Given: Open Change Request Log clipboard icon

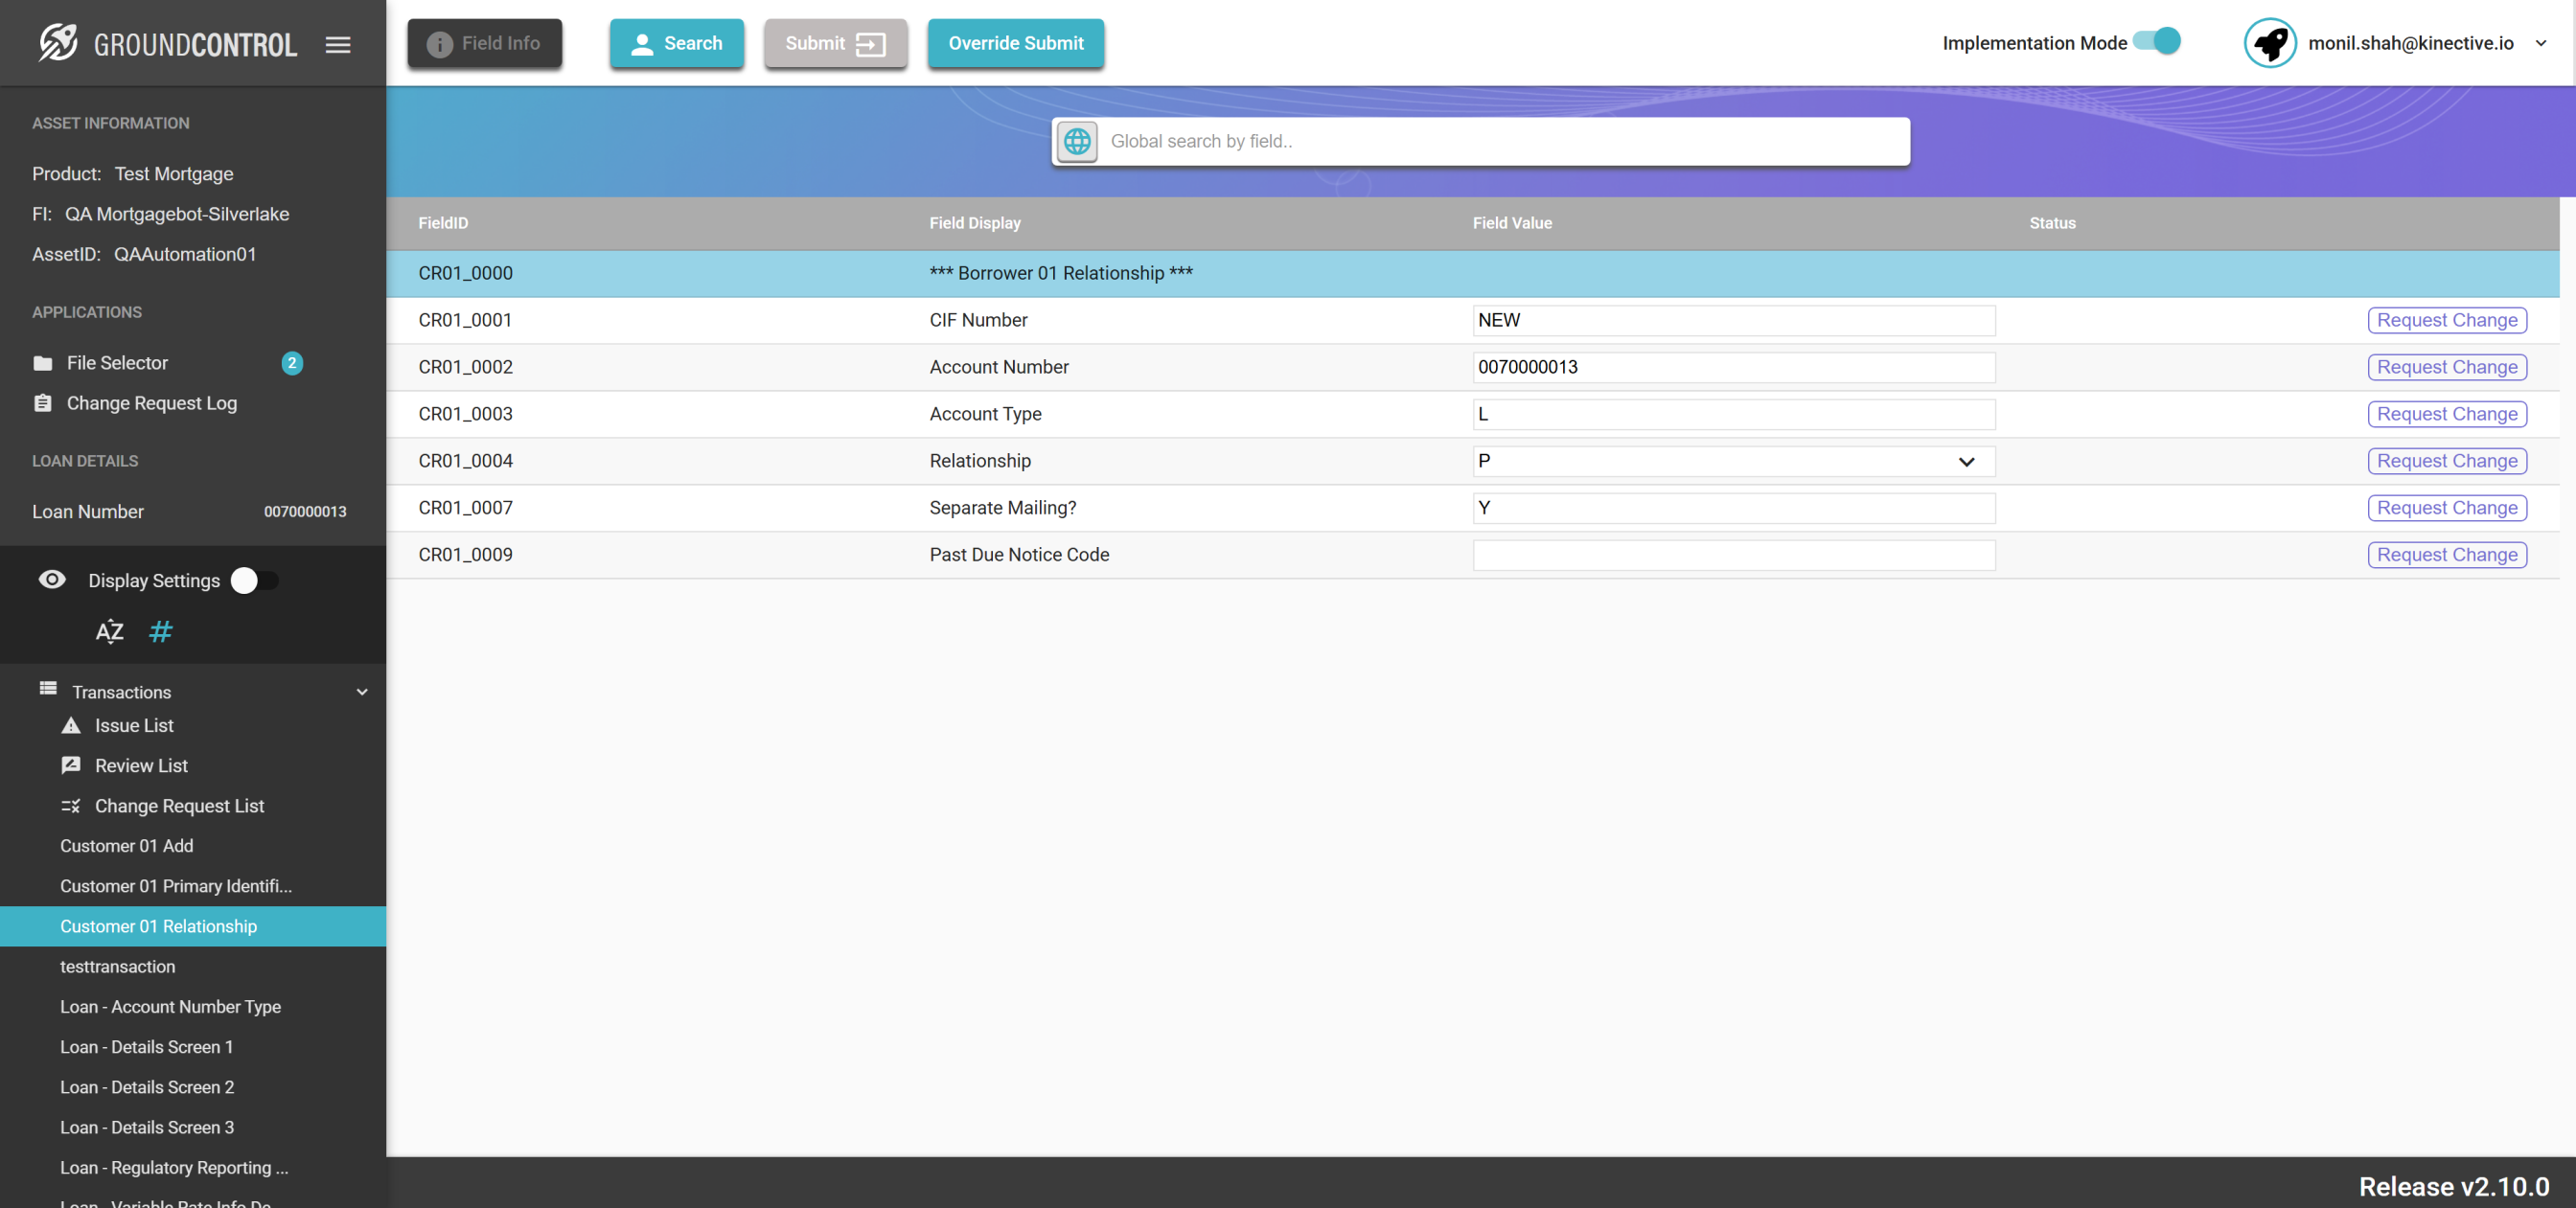Looking at the screenshot, I should tap(43, 403).
